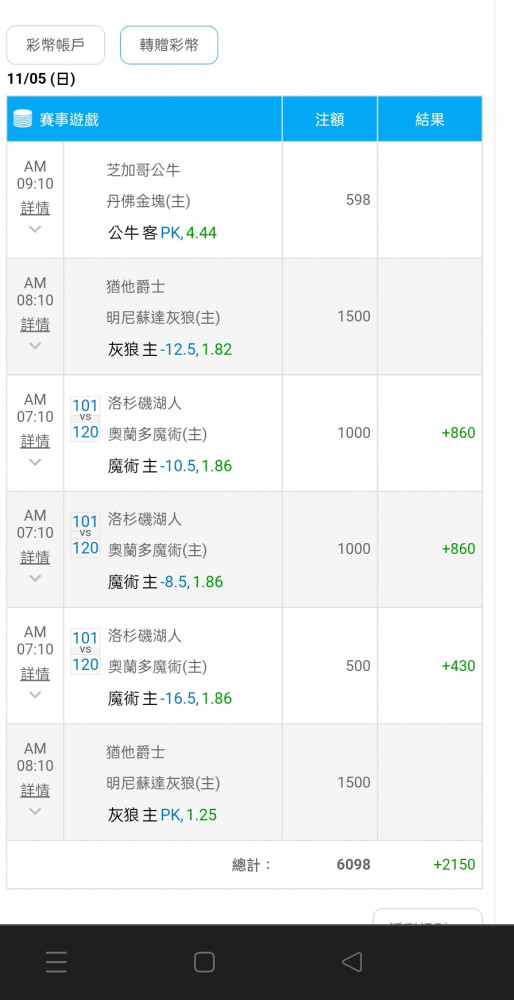Open the 詳情 link for the Timberwolves PK 1.25 bet
The height and width of the screenshot is (1000, 514).
[35, 790]
